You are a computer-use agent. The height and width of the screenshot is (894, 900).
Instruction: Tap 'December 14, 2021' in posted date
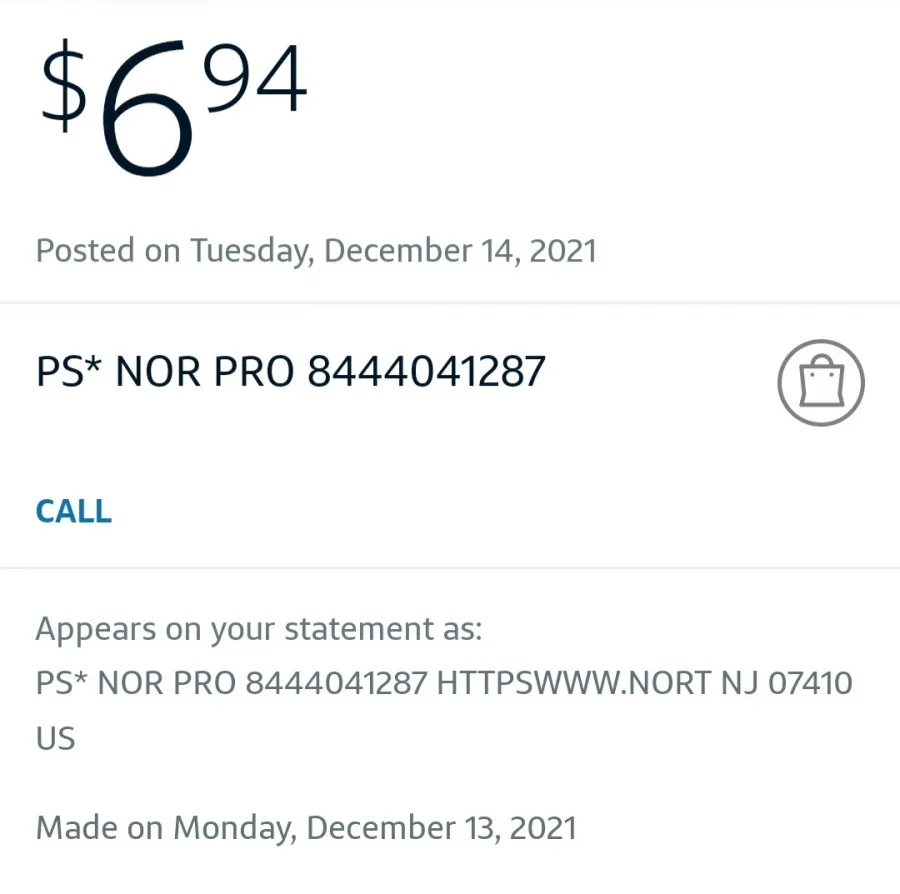point(460,251)
